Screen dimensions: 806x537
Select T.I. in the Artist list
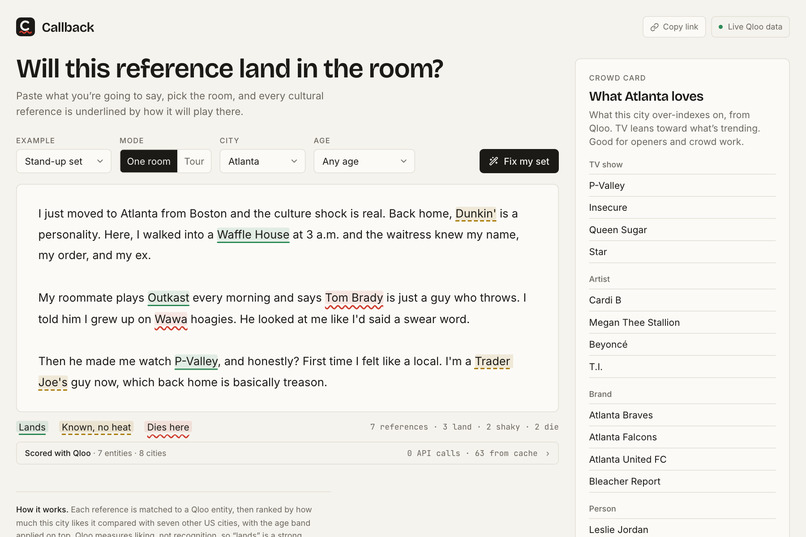tap(682, 366)
